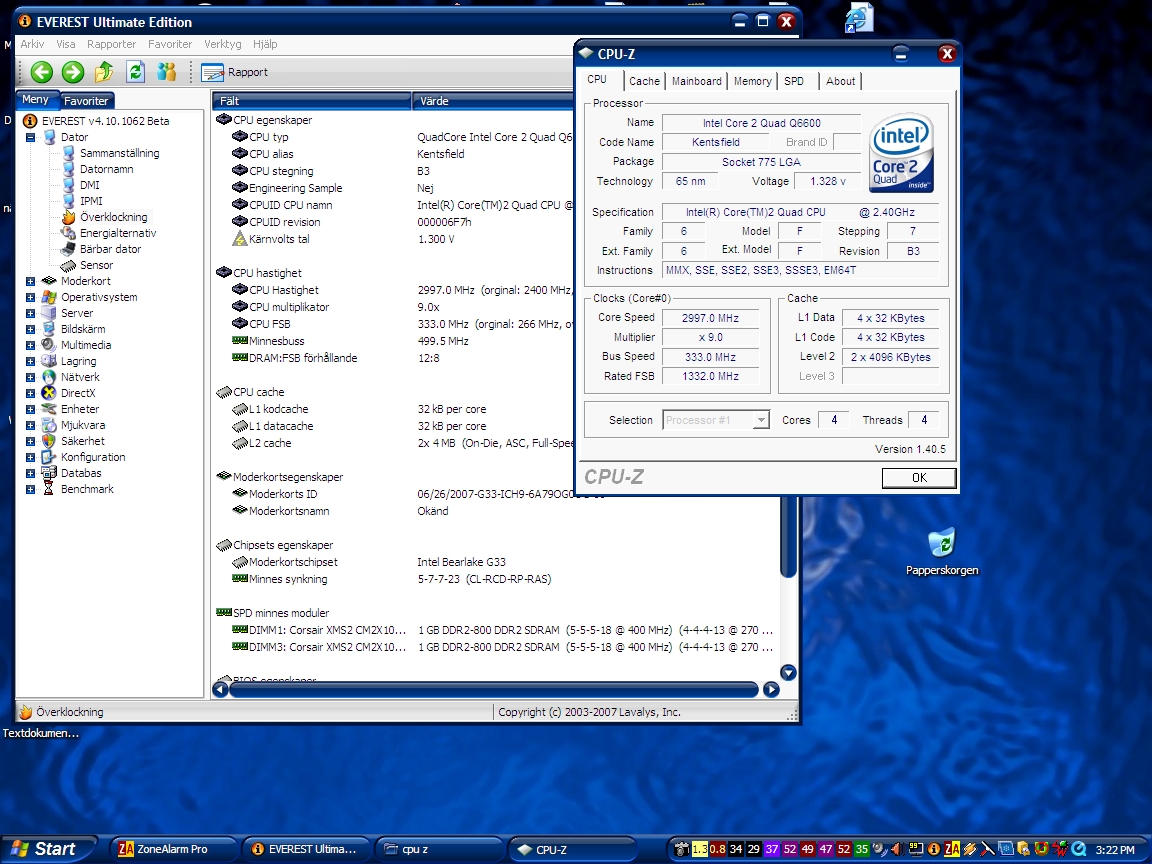Click the horizontal scrollbar thumb in EVEREST
This screenshot has height=864, width=1152.
494,689
